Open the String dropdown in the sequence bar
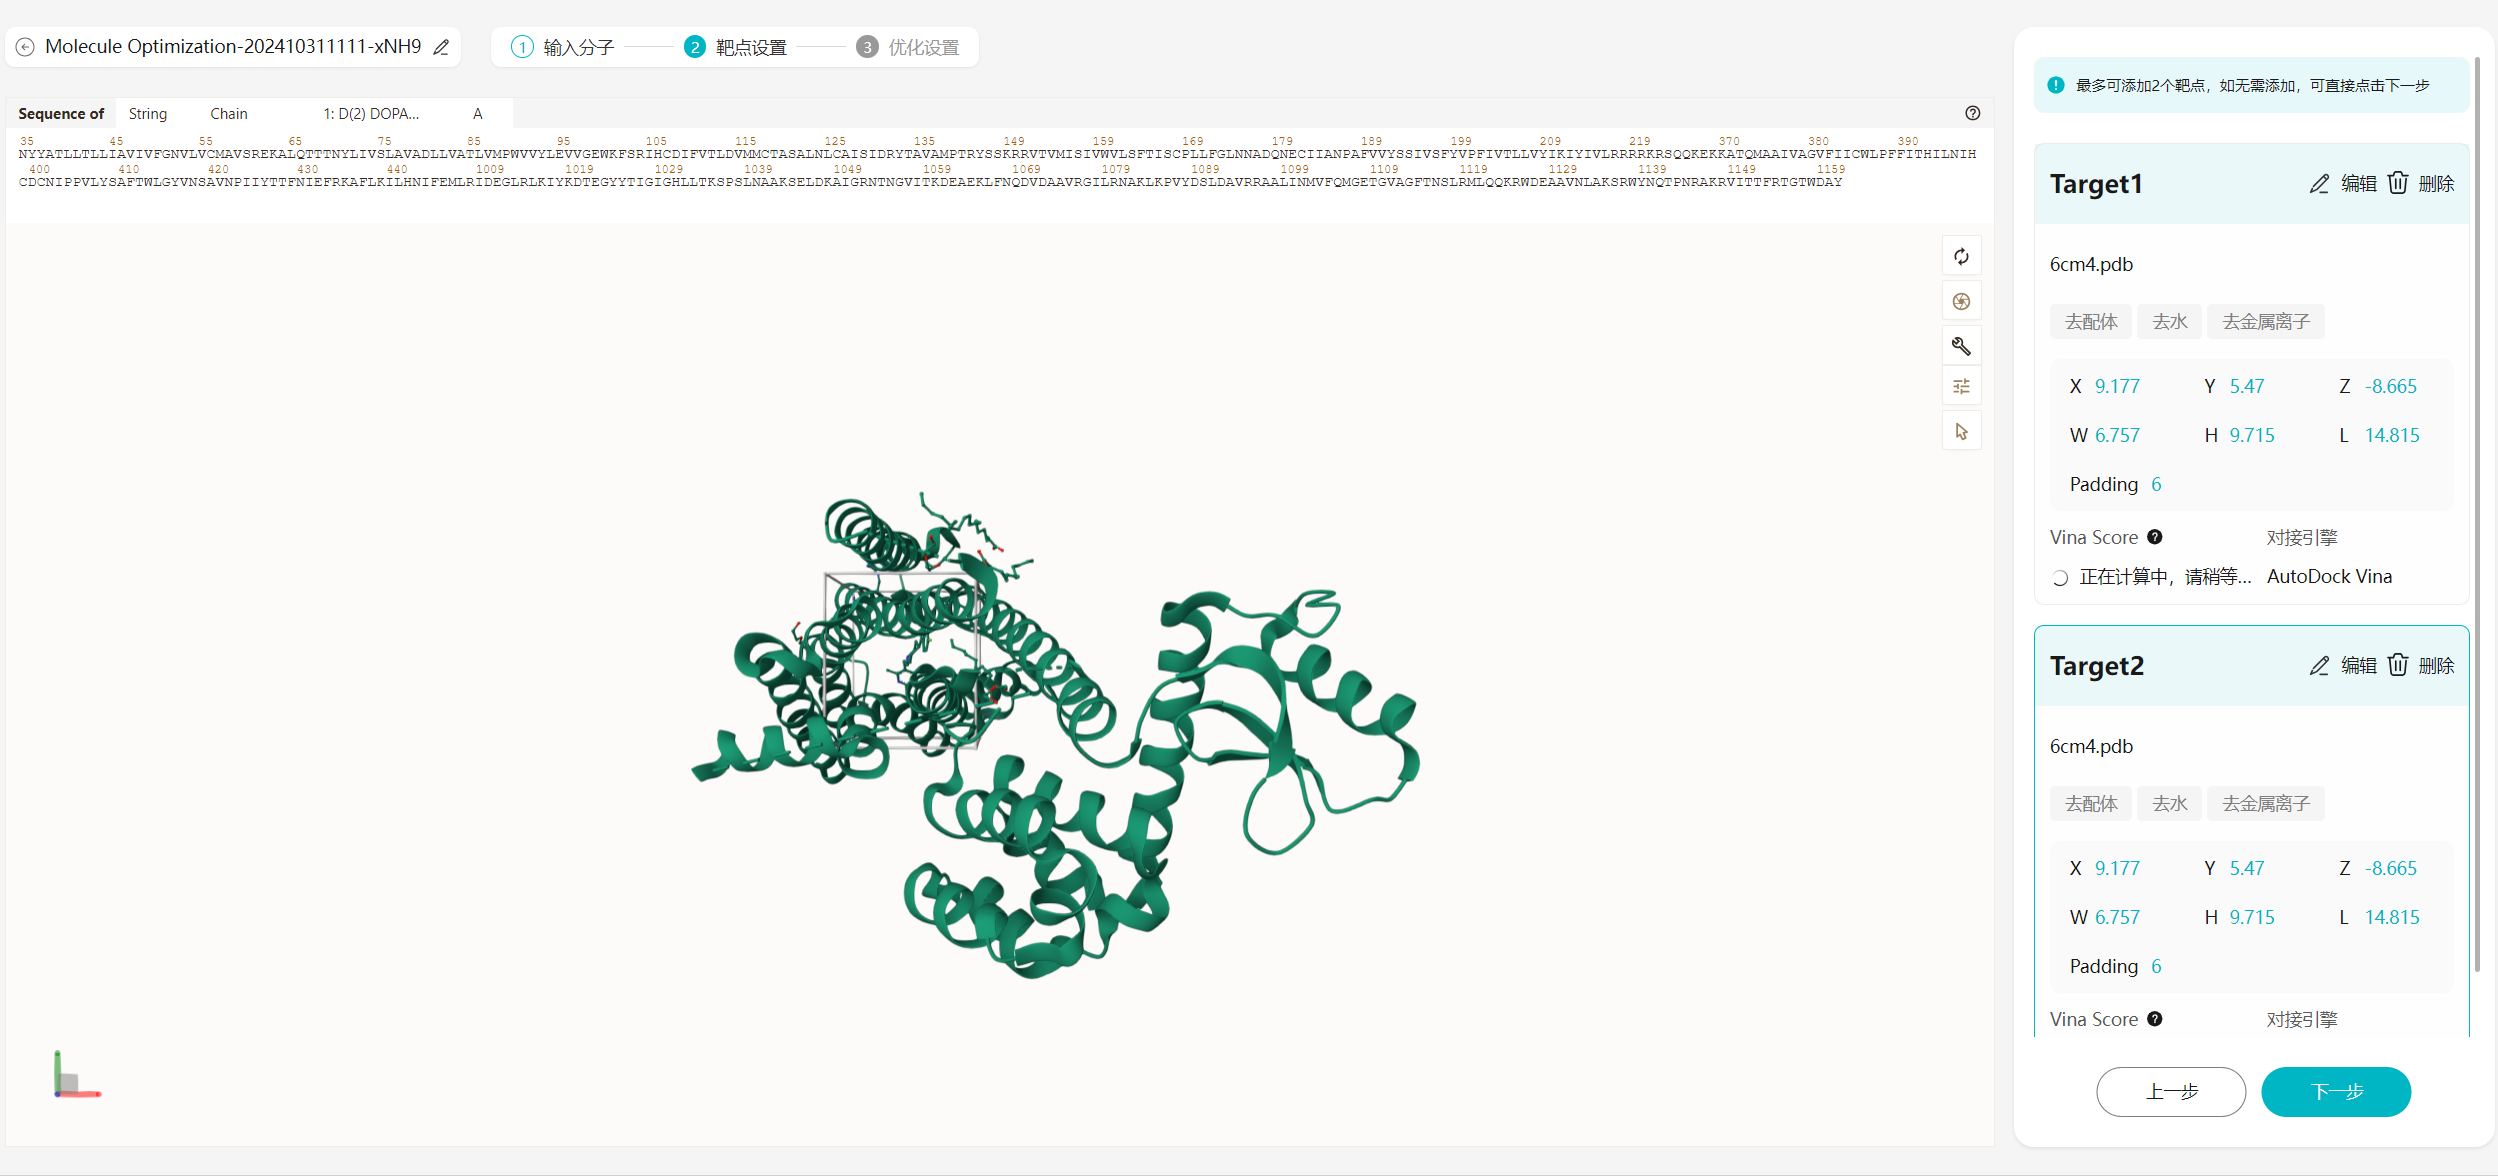Viewport: 2498px width, 1176px height. pos(148,114)
